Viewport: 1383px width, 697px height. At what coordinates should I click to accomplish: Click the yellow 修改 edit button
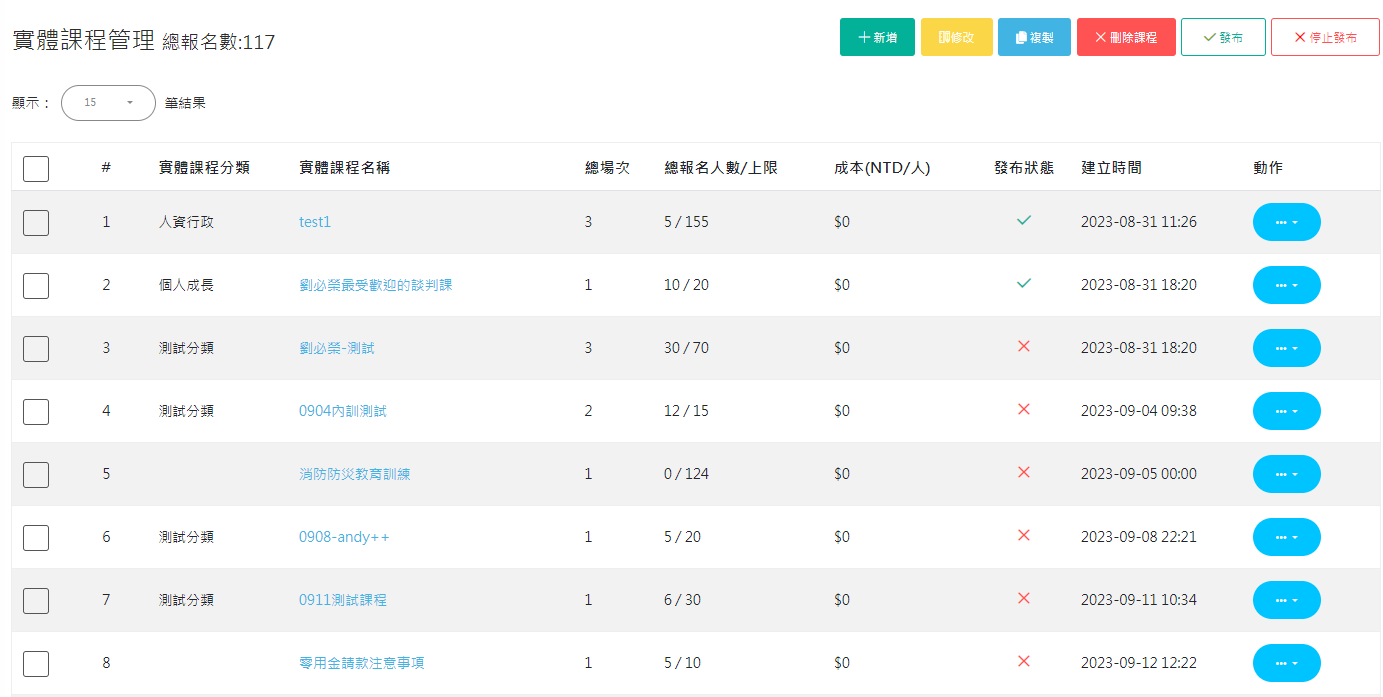click(956, 37)
